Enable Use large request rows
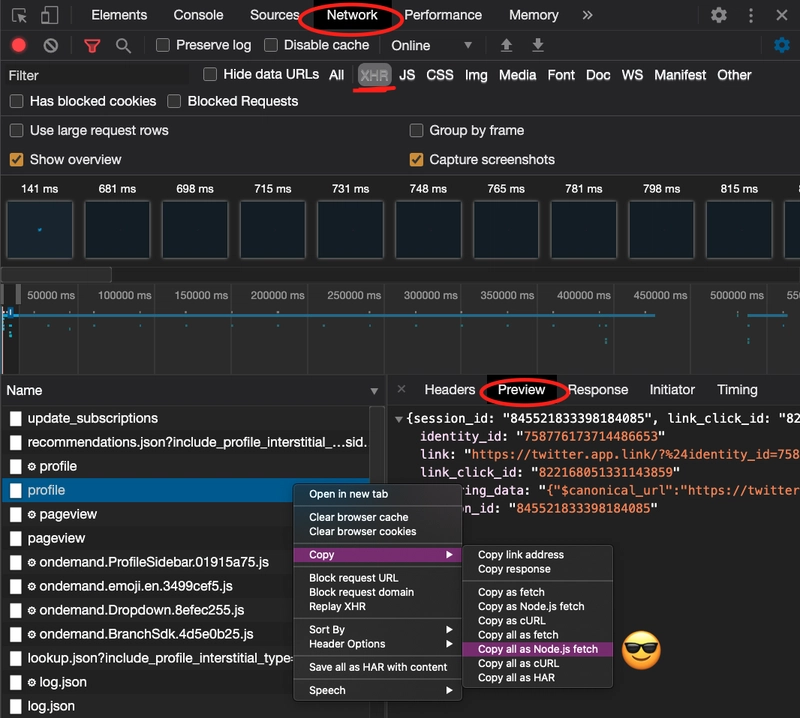Viewport: 800px width, 718px height. (17, 131)
